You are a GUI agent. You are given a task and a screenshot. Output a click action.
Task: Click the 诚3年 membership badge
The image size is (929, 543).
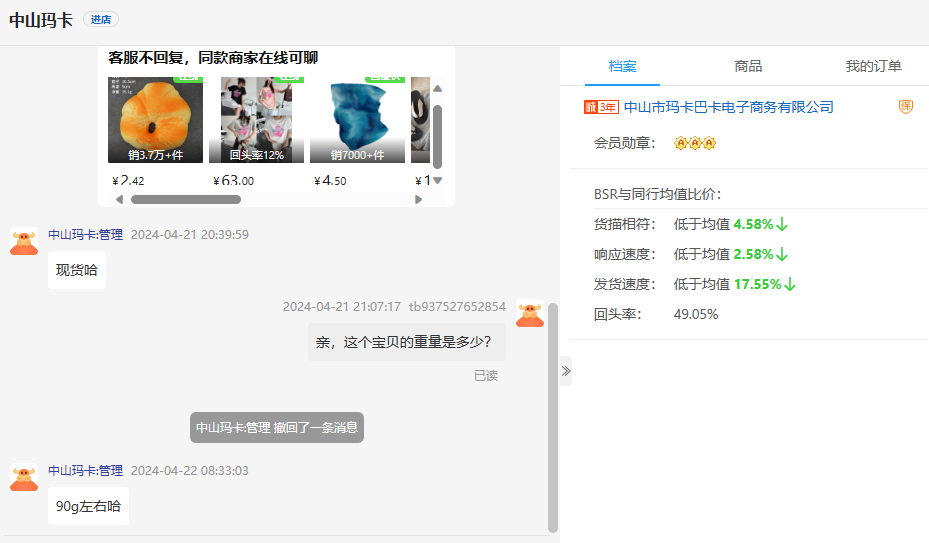601,107
